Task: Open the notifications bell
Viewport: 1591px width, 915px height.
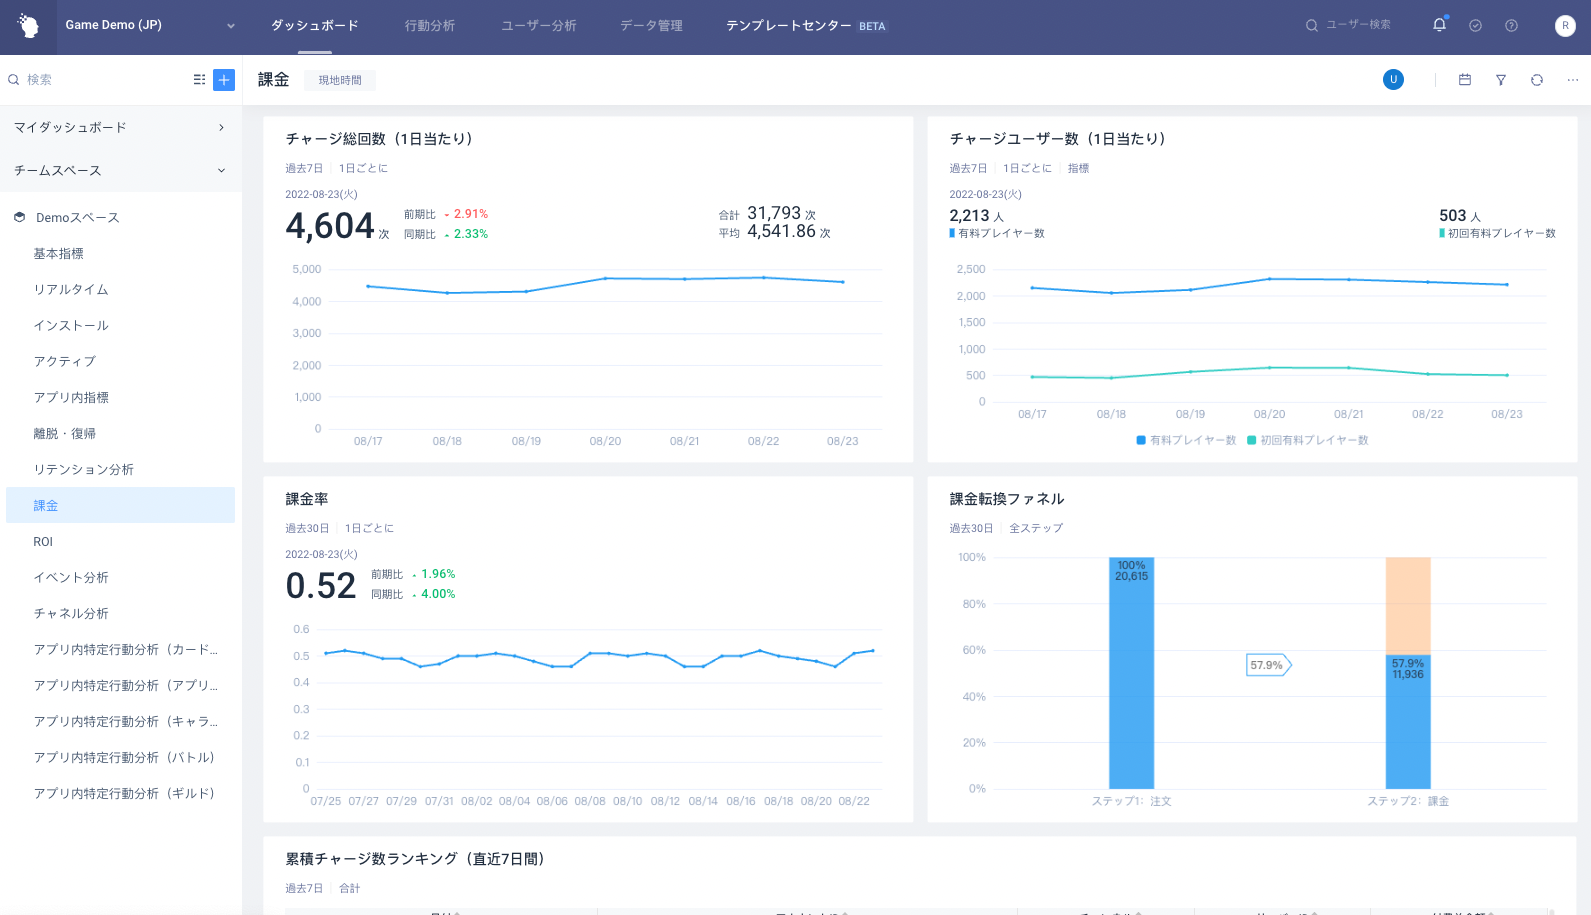Action: [x=1439, y=25]
